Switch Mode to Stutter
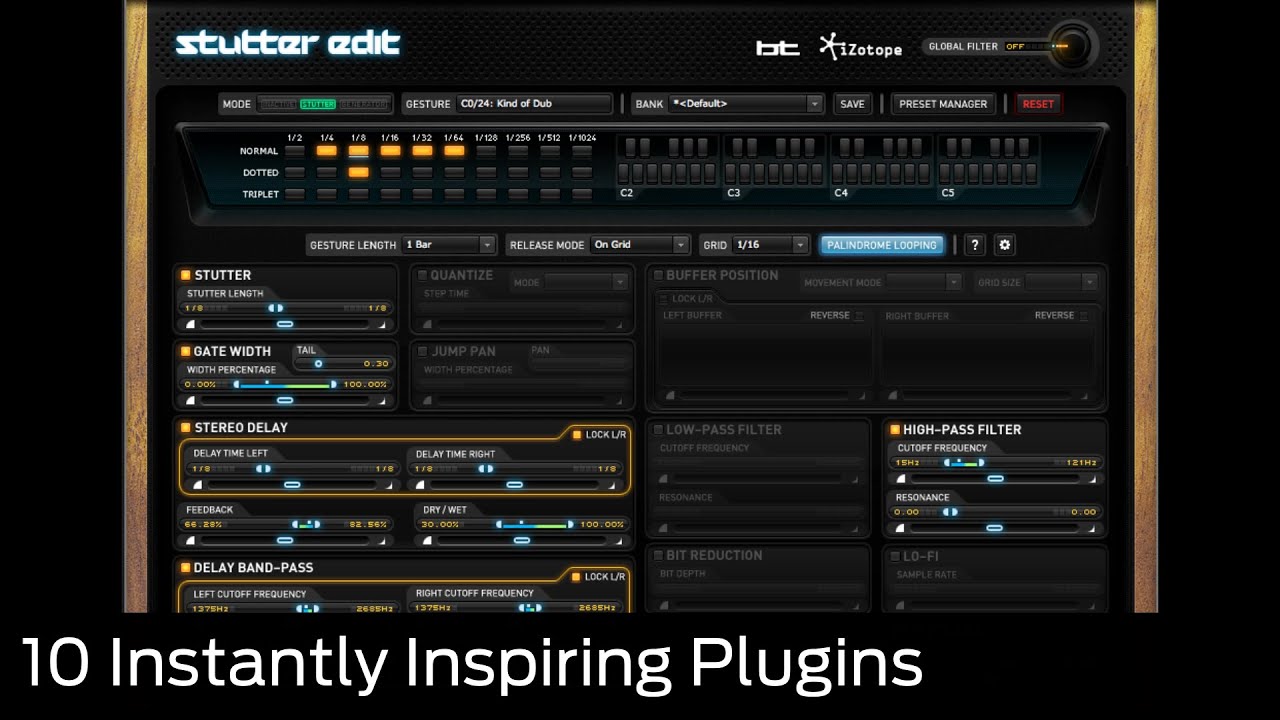The image size is (1280, 720). coord(318,104)
